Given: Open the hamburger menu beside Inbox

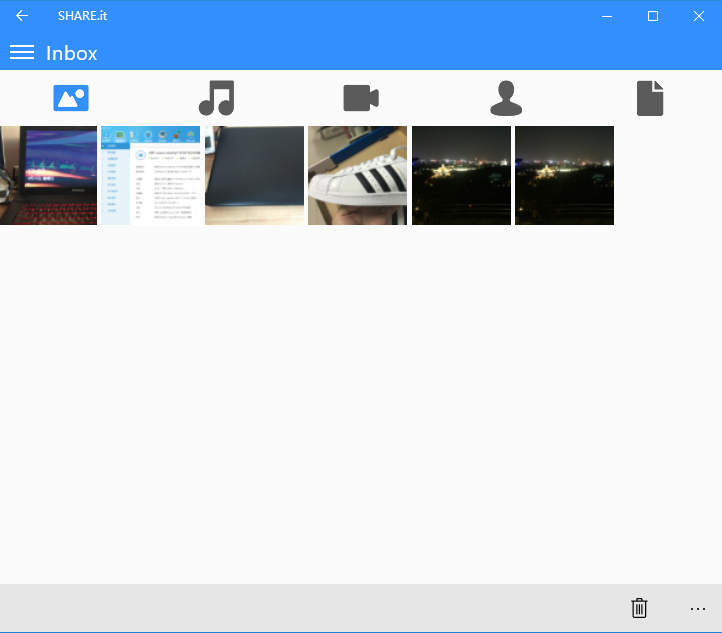Looking at the screenshot, I should [22, 52].
